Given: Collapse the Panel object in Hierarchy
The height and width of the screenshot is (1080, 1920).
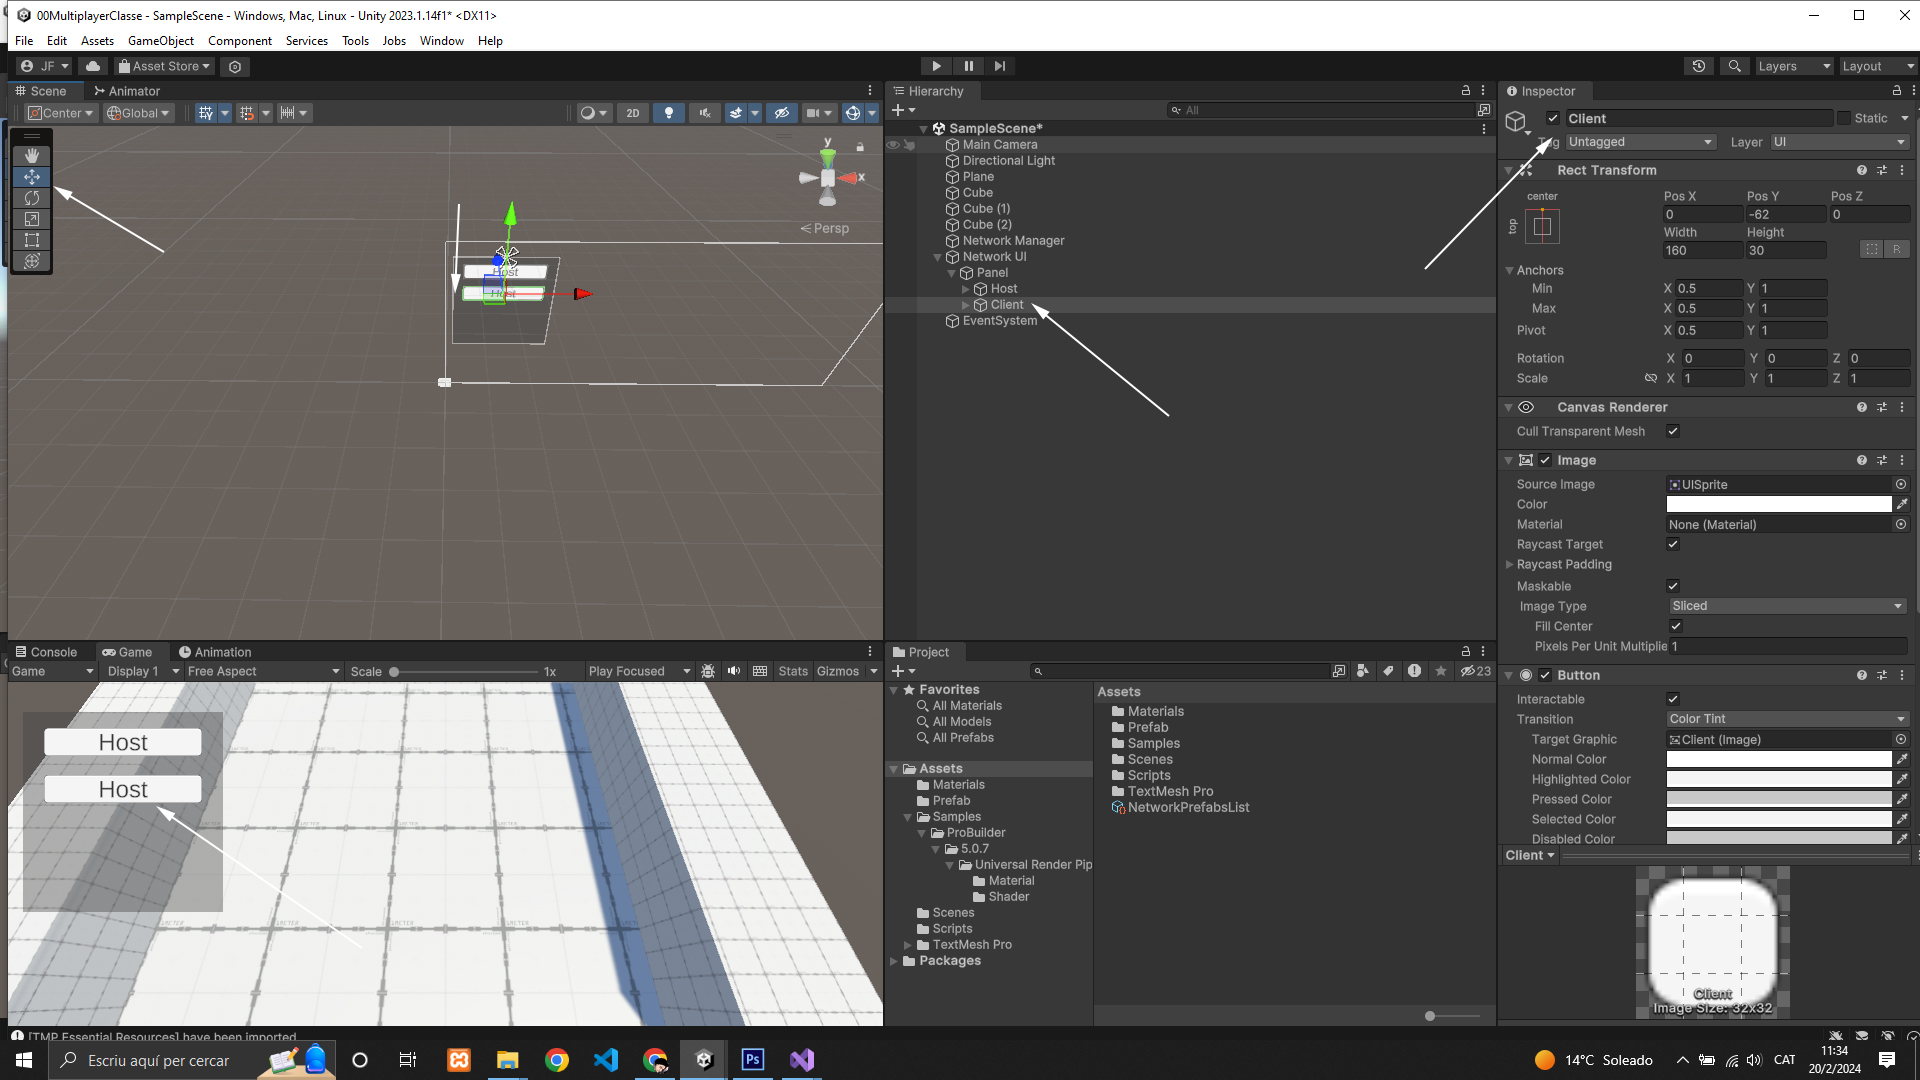Looking at the screenshot, I should click(951, 273).
